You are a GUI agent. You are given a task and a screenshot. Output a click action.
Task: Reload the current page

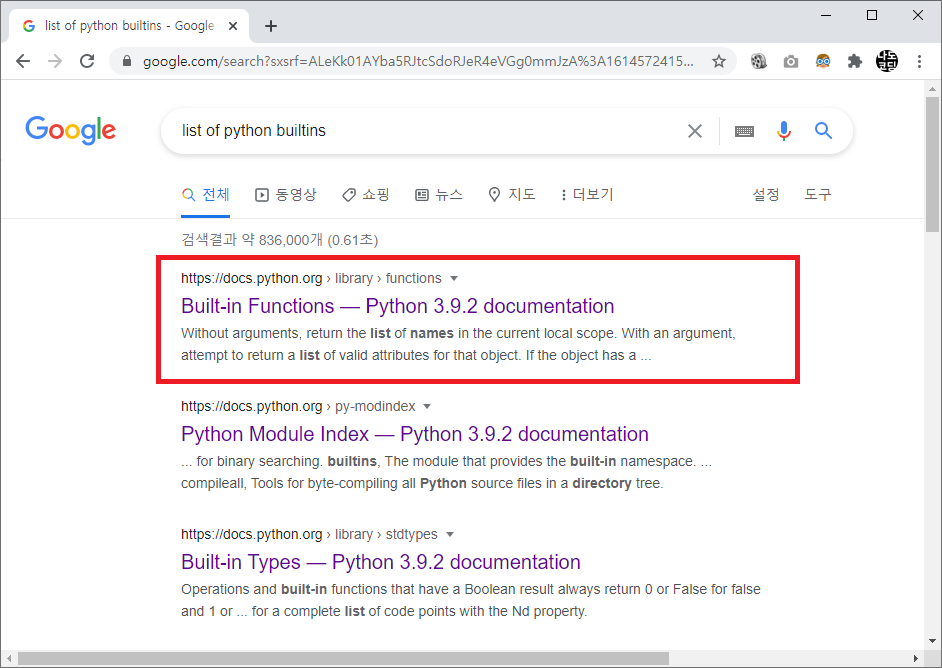tap(87, 61)
